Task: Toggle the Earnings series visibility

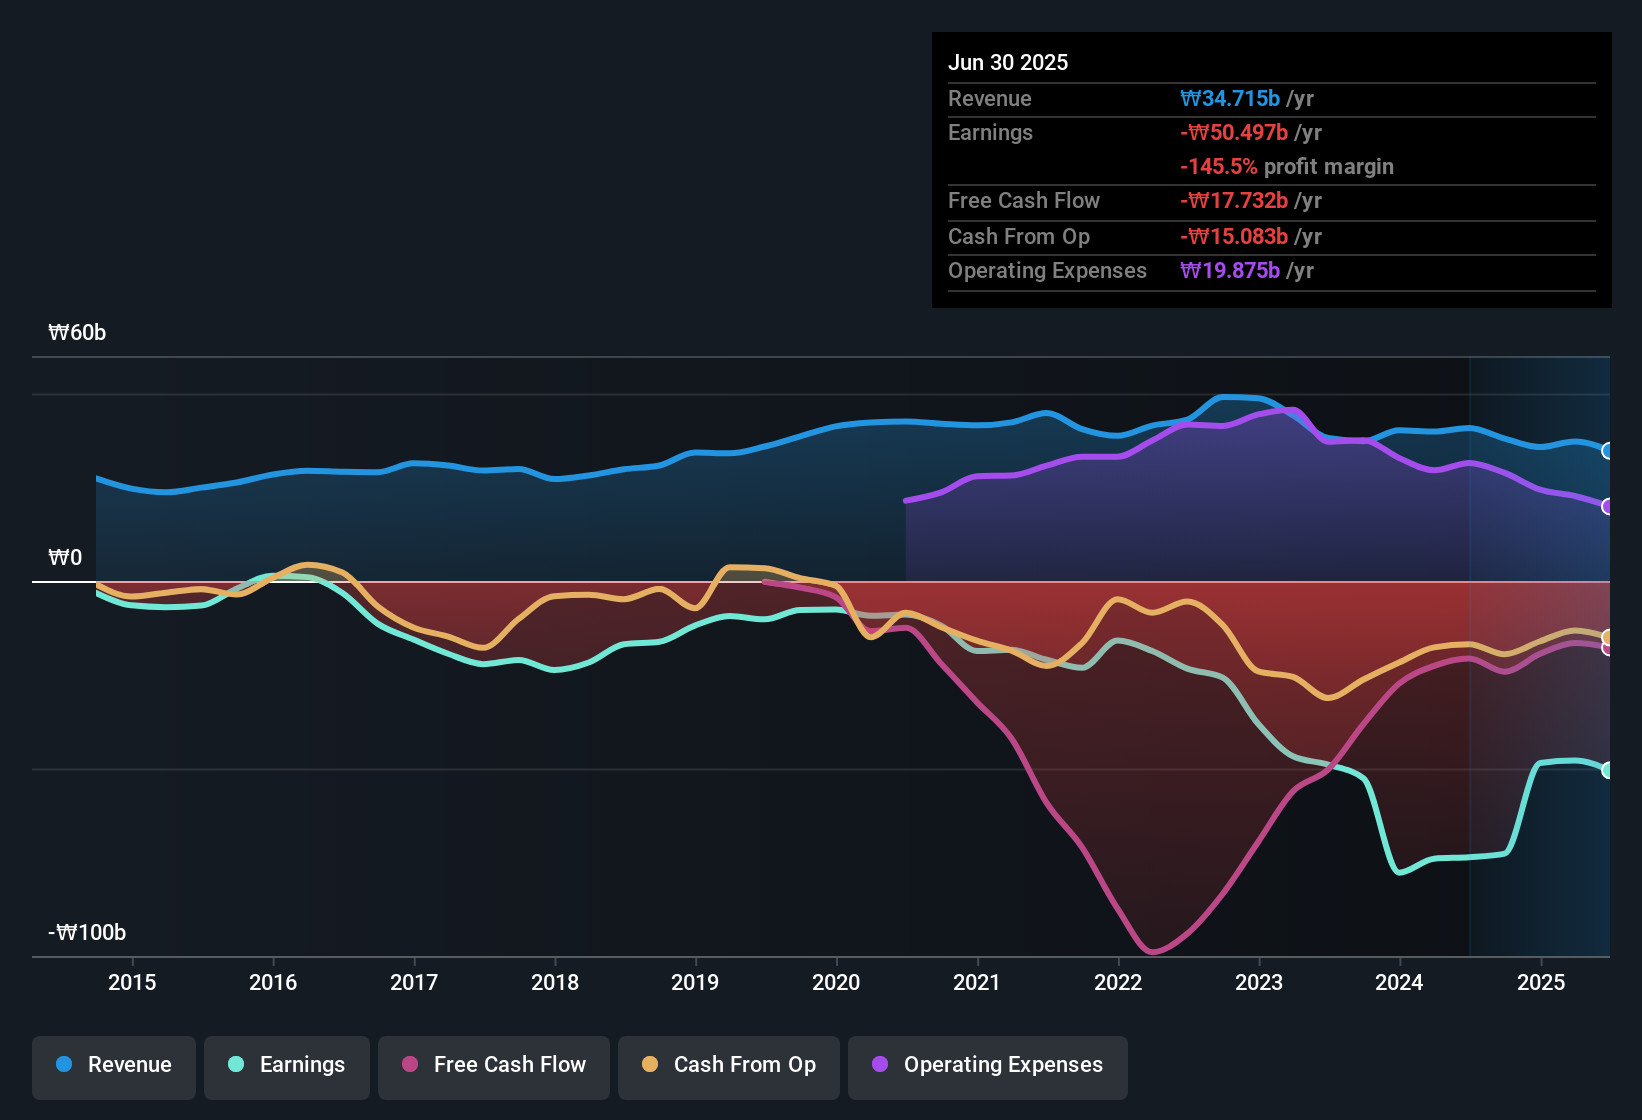Action: point(287,1065)
